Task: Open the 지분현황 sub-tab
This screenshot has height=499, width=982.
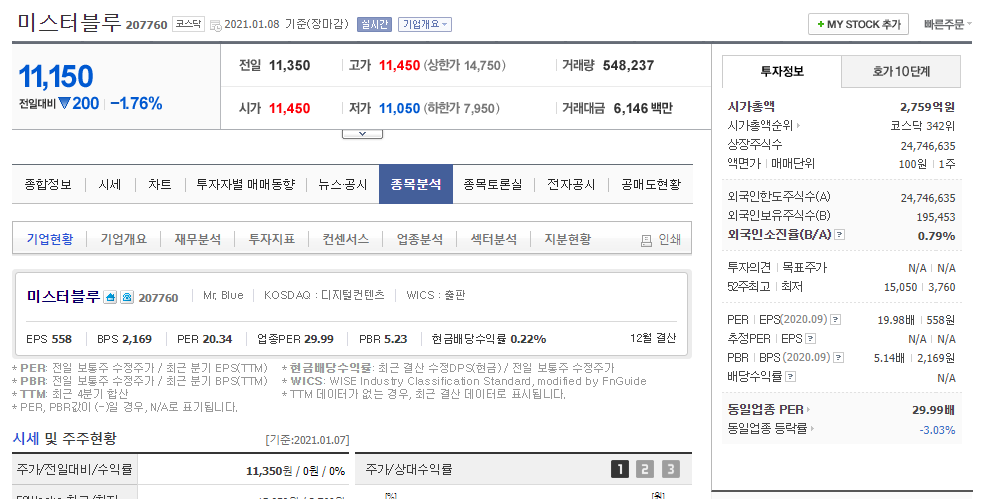Action: (567, 239)
